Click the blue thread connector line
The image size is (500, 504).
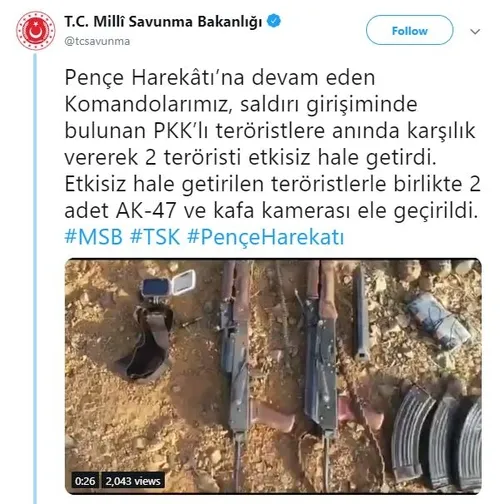click(x=35, y=279)
